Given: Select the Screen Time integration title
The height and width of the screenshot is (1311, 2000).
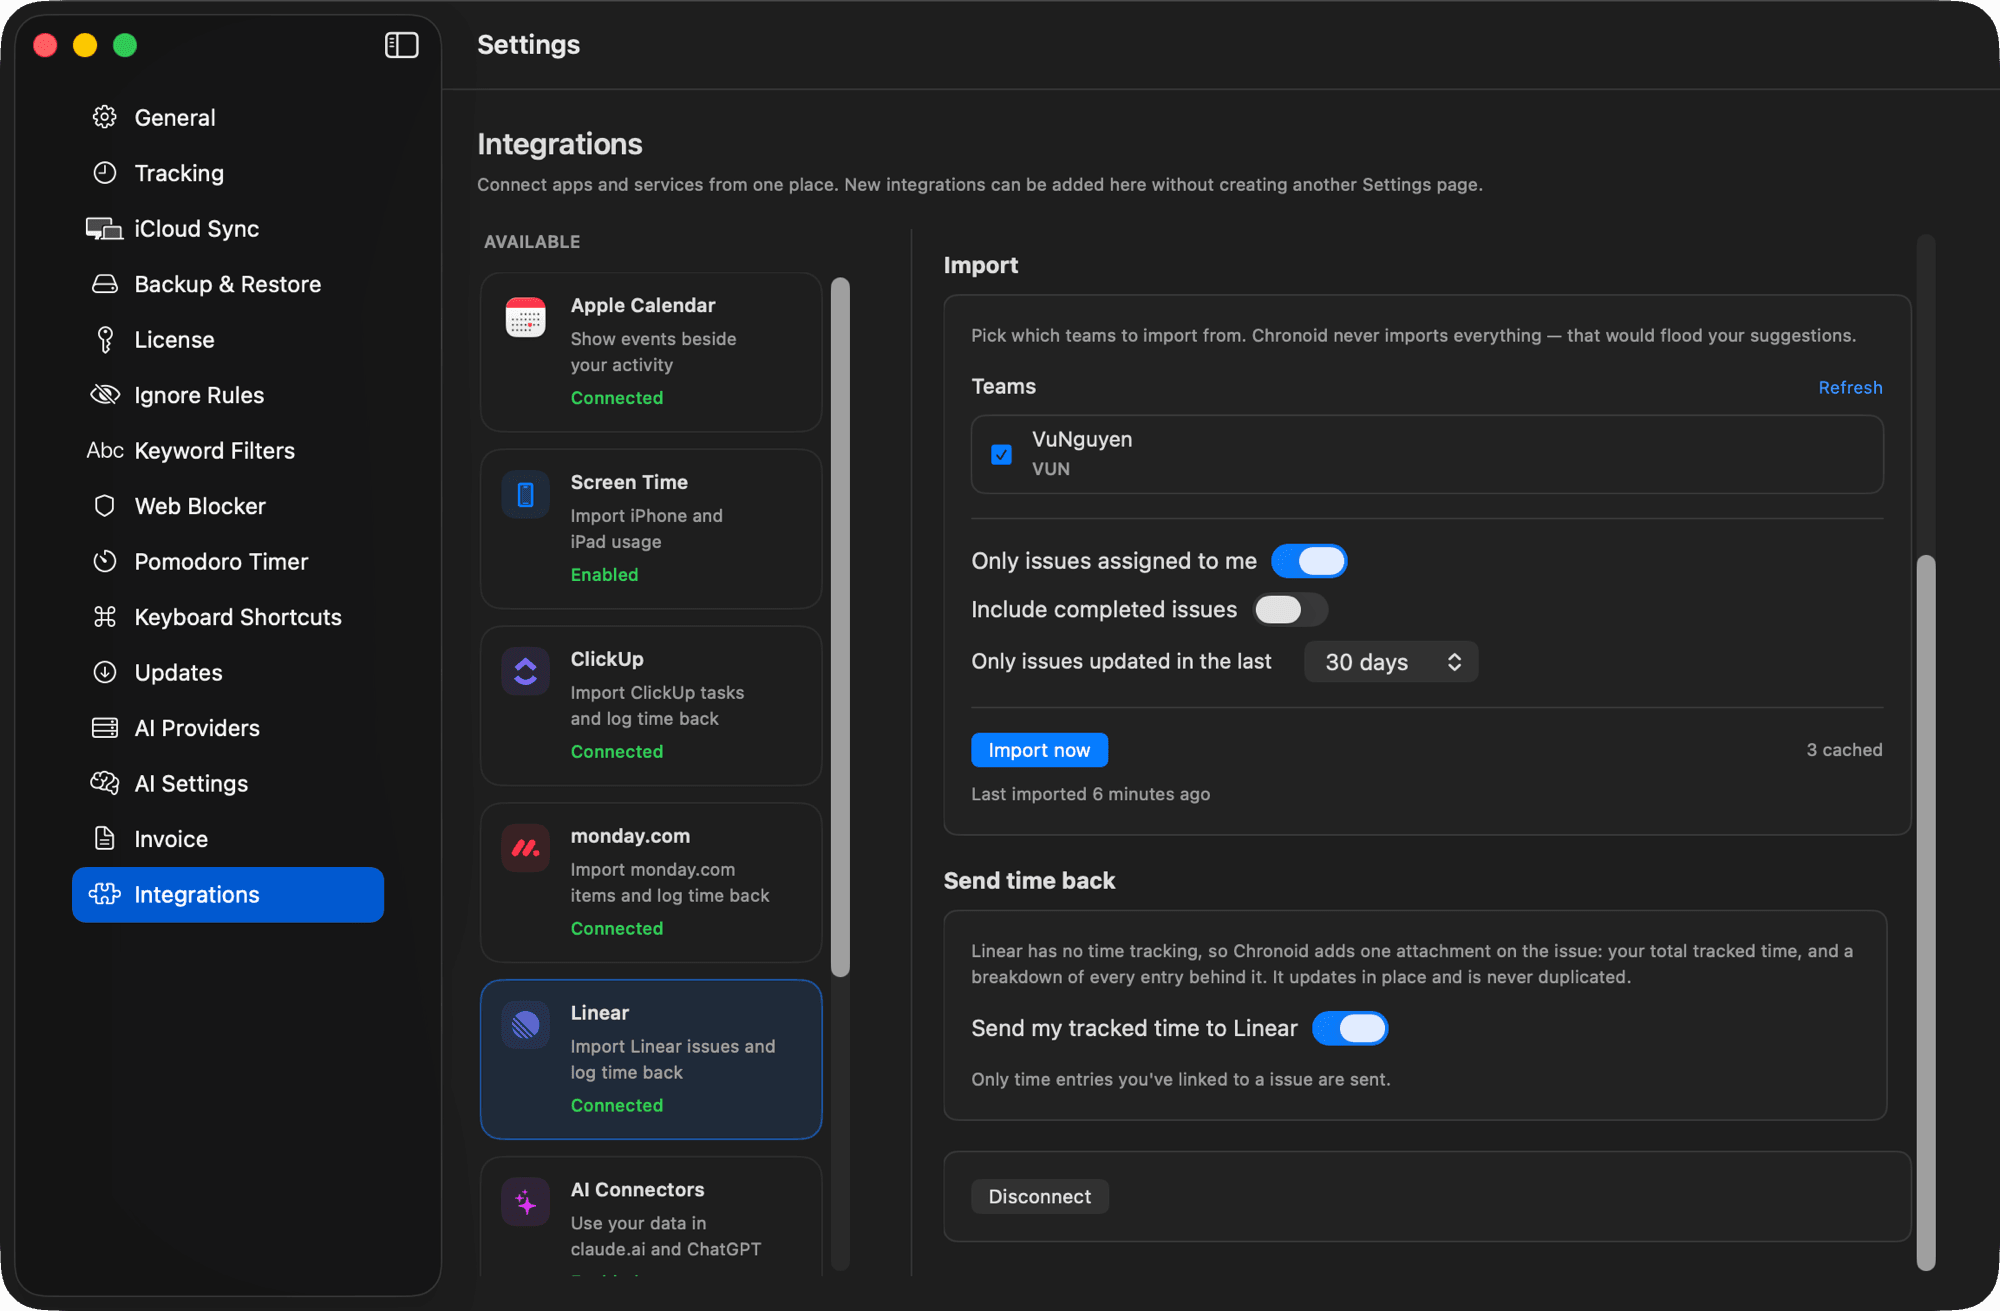Looking at the screenshot, I should point(629,482).
